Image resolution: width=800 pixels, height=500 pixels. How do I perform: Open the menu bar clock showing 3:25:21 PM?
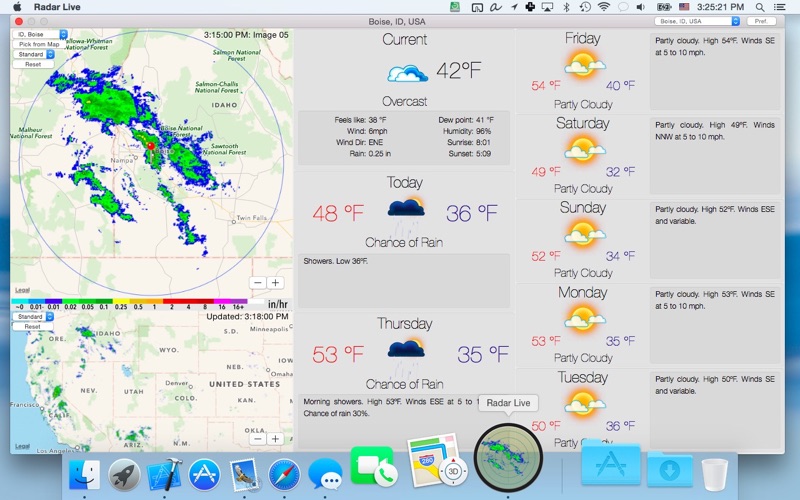(720, 7)
